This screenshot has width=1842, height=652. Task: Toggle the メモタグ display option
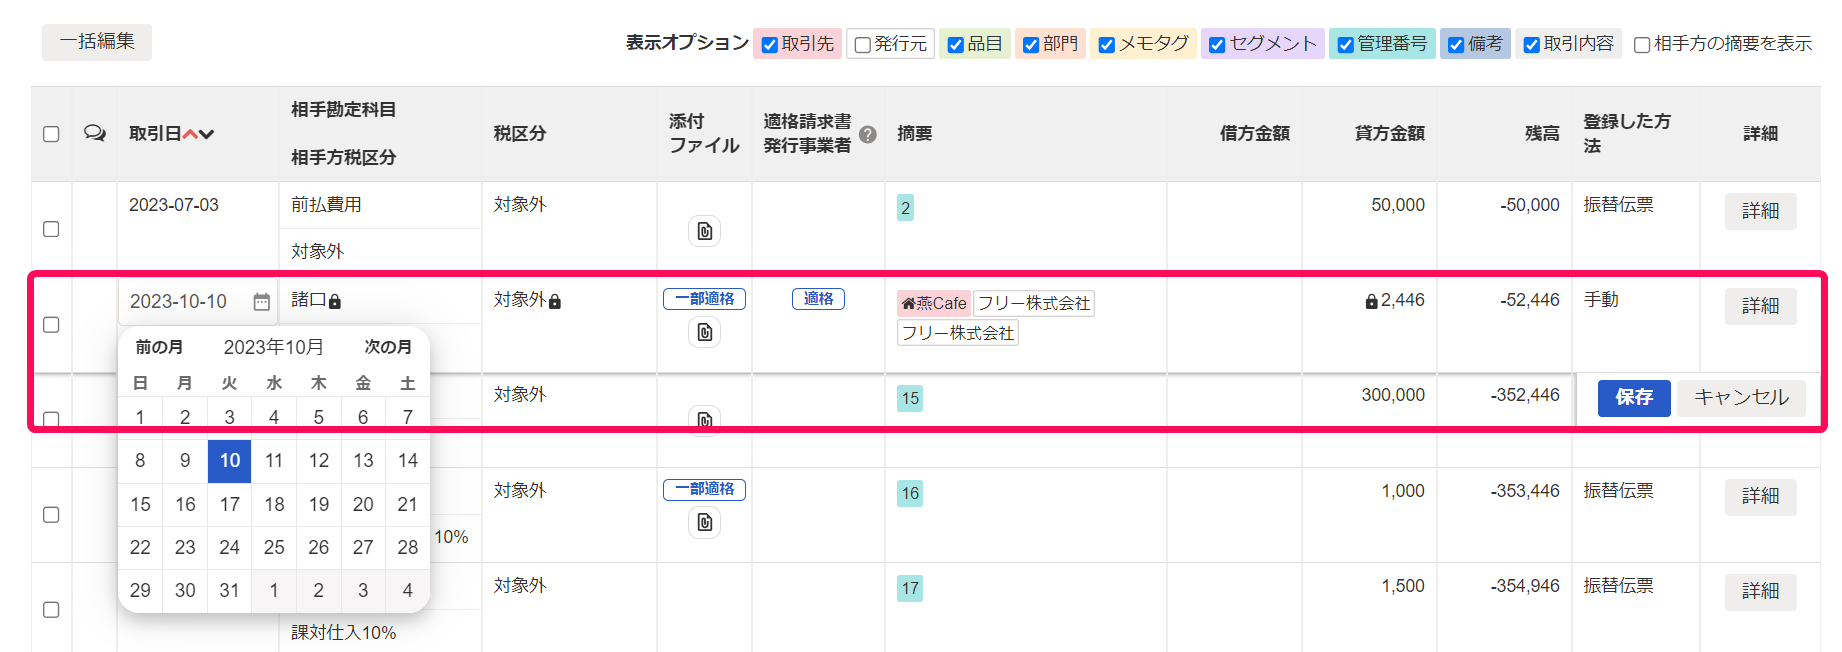(x=1106, y=45)
